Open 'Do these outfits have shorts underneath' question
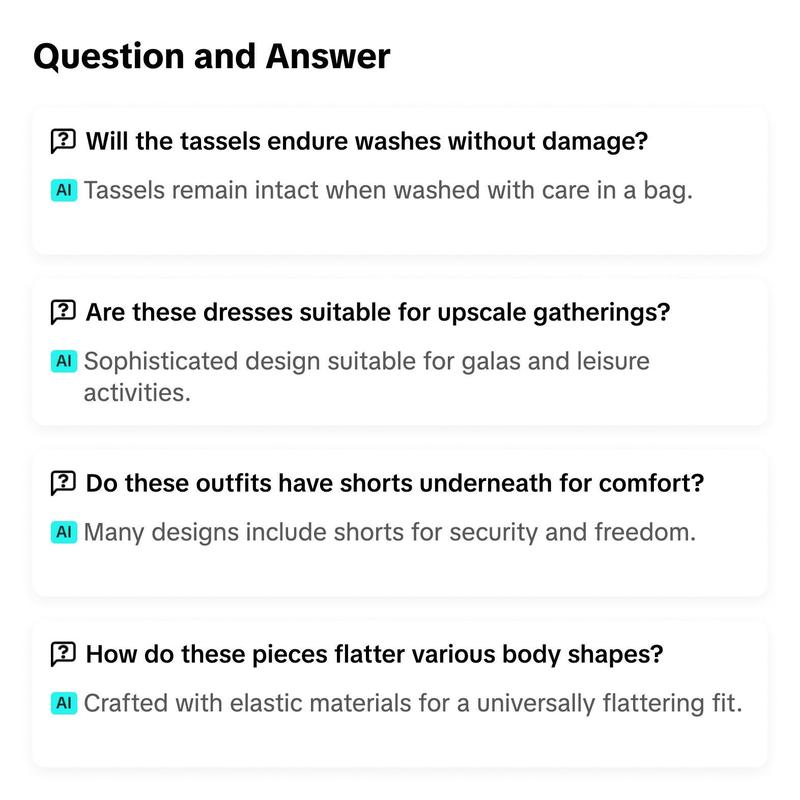Image resolution: width=800 pixels, height=800 pixels. 394,483
